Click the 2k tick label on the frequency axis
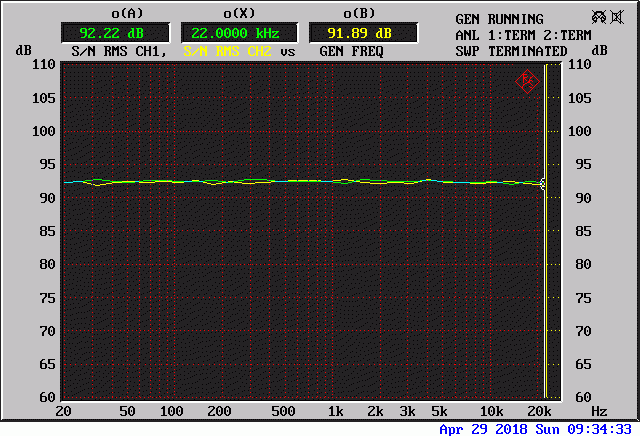The image size is (640, 436). pyautogui.click(x=376, y=411)
